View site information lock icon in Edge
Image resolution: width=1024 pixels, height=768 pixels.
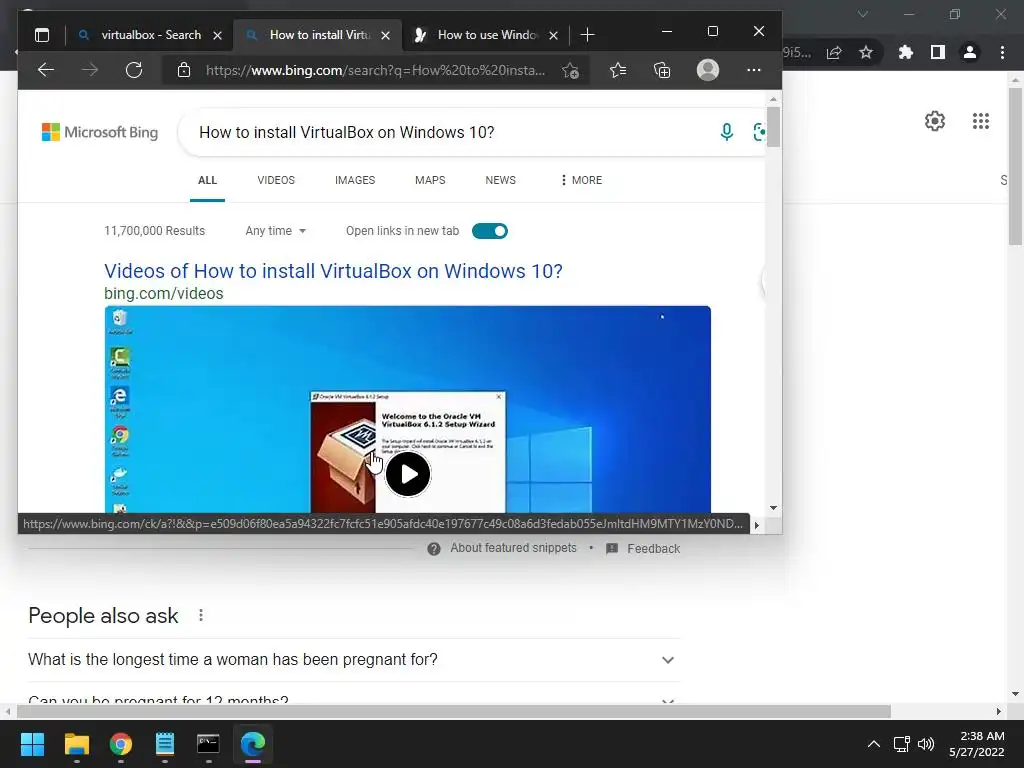click(184, 70)
